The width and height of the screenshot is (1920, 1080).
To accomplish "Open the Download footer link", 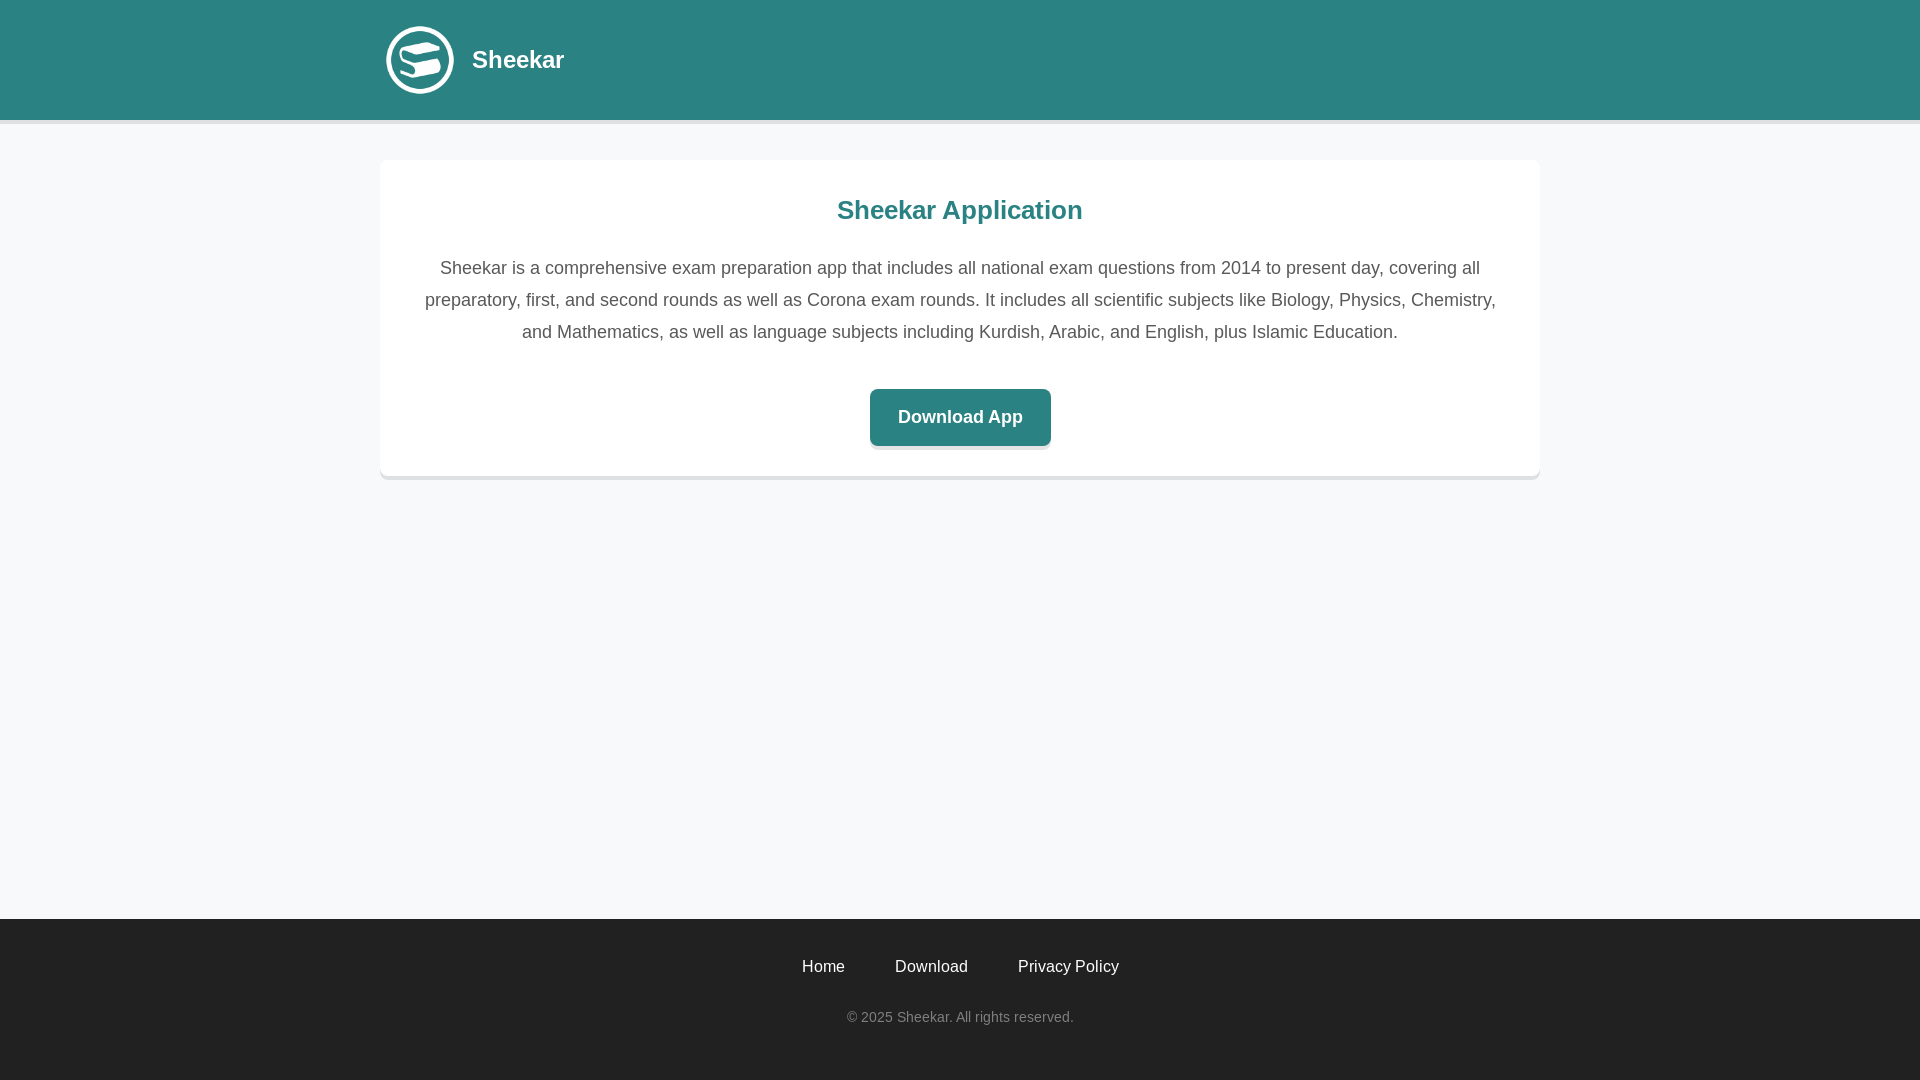I will (x=931, y=966).
